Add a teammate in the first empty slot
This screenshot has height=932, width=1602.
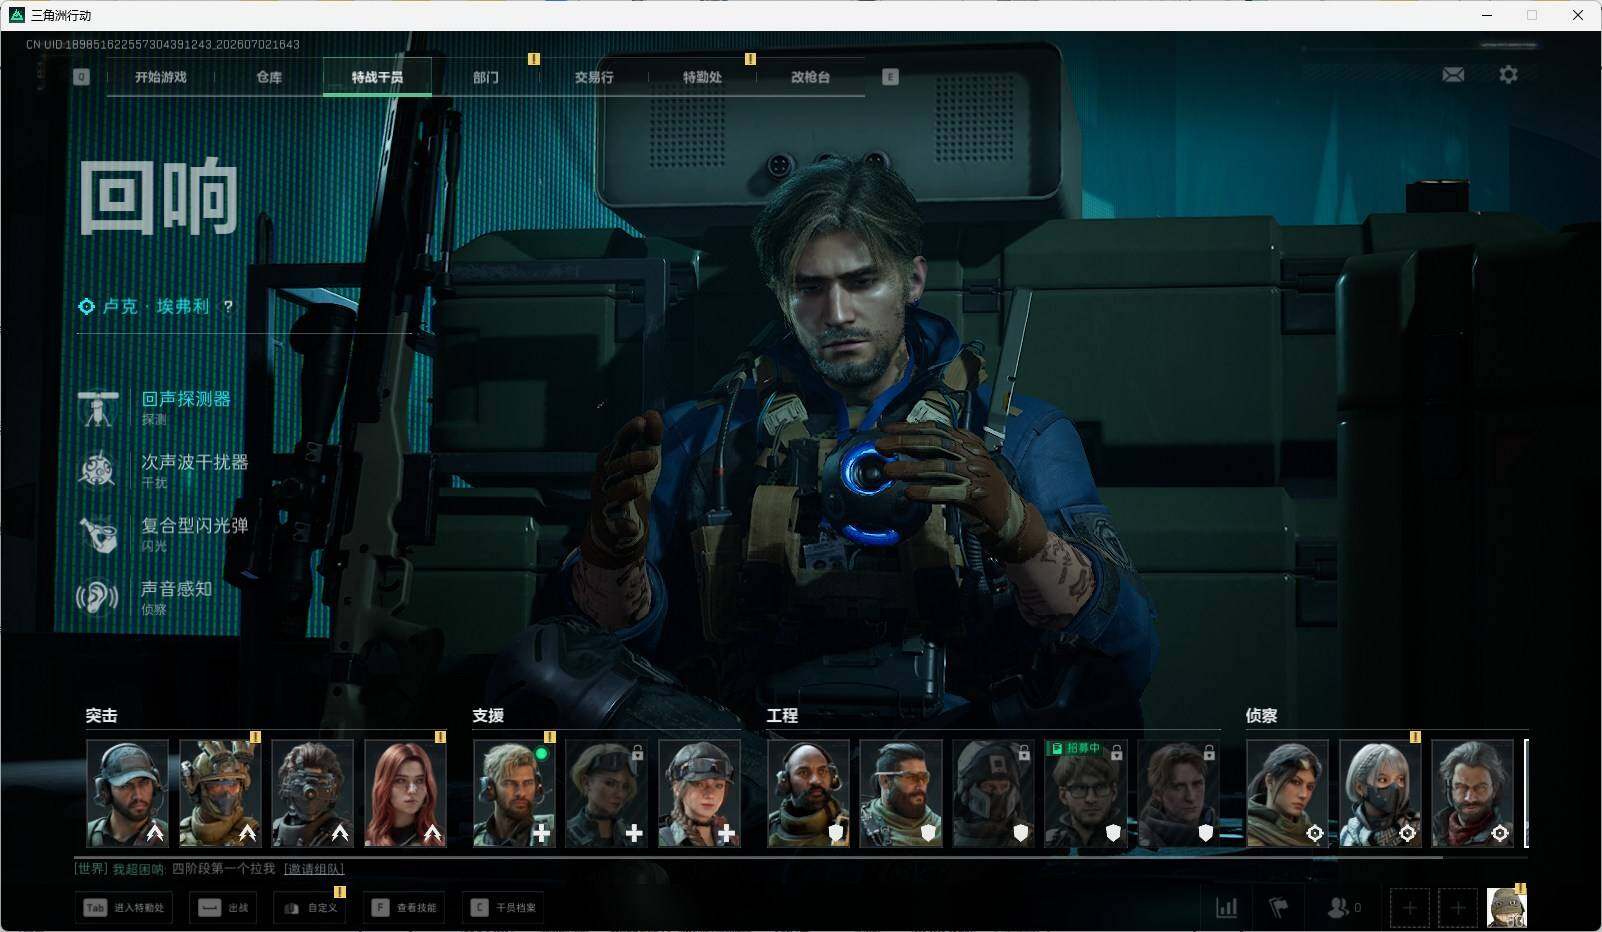pos(1409,907)
